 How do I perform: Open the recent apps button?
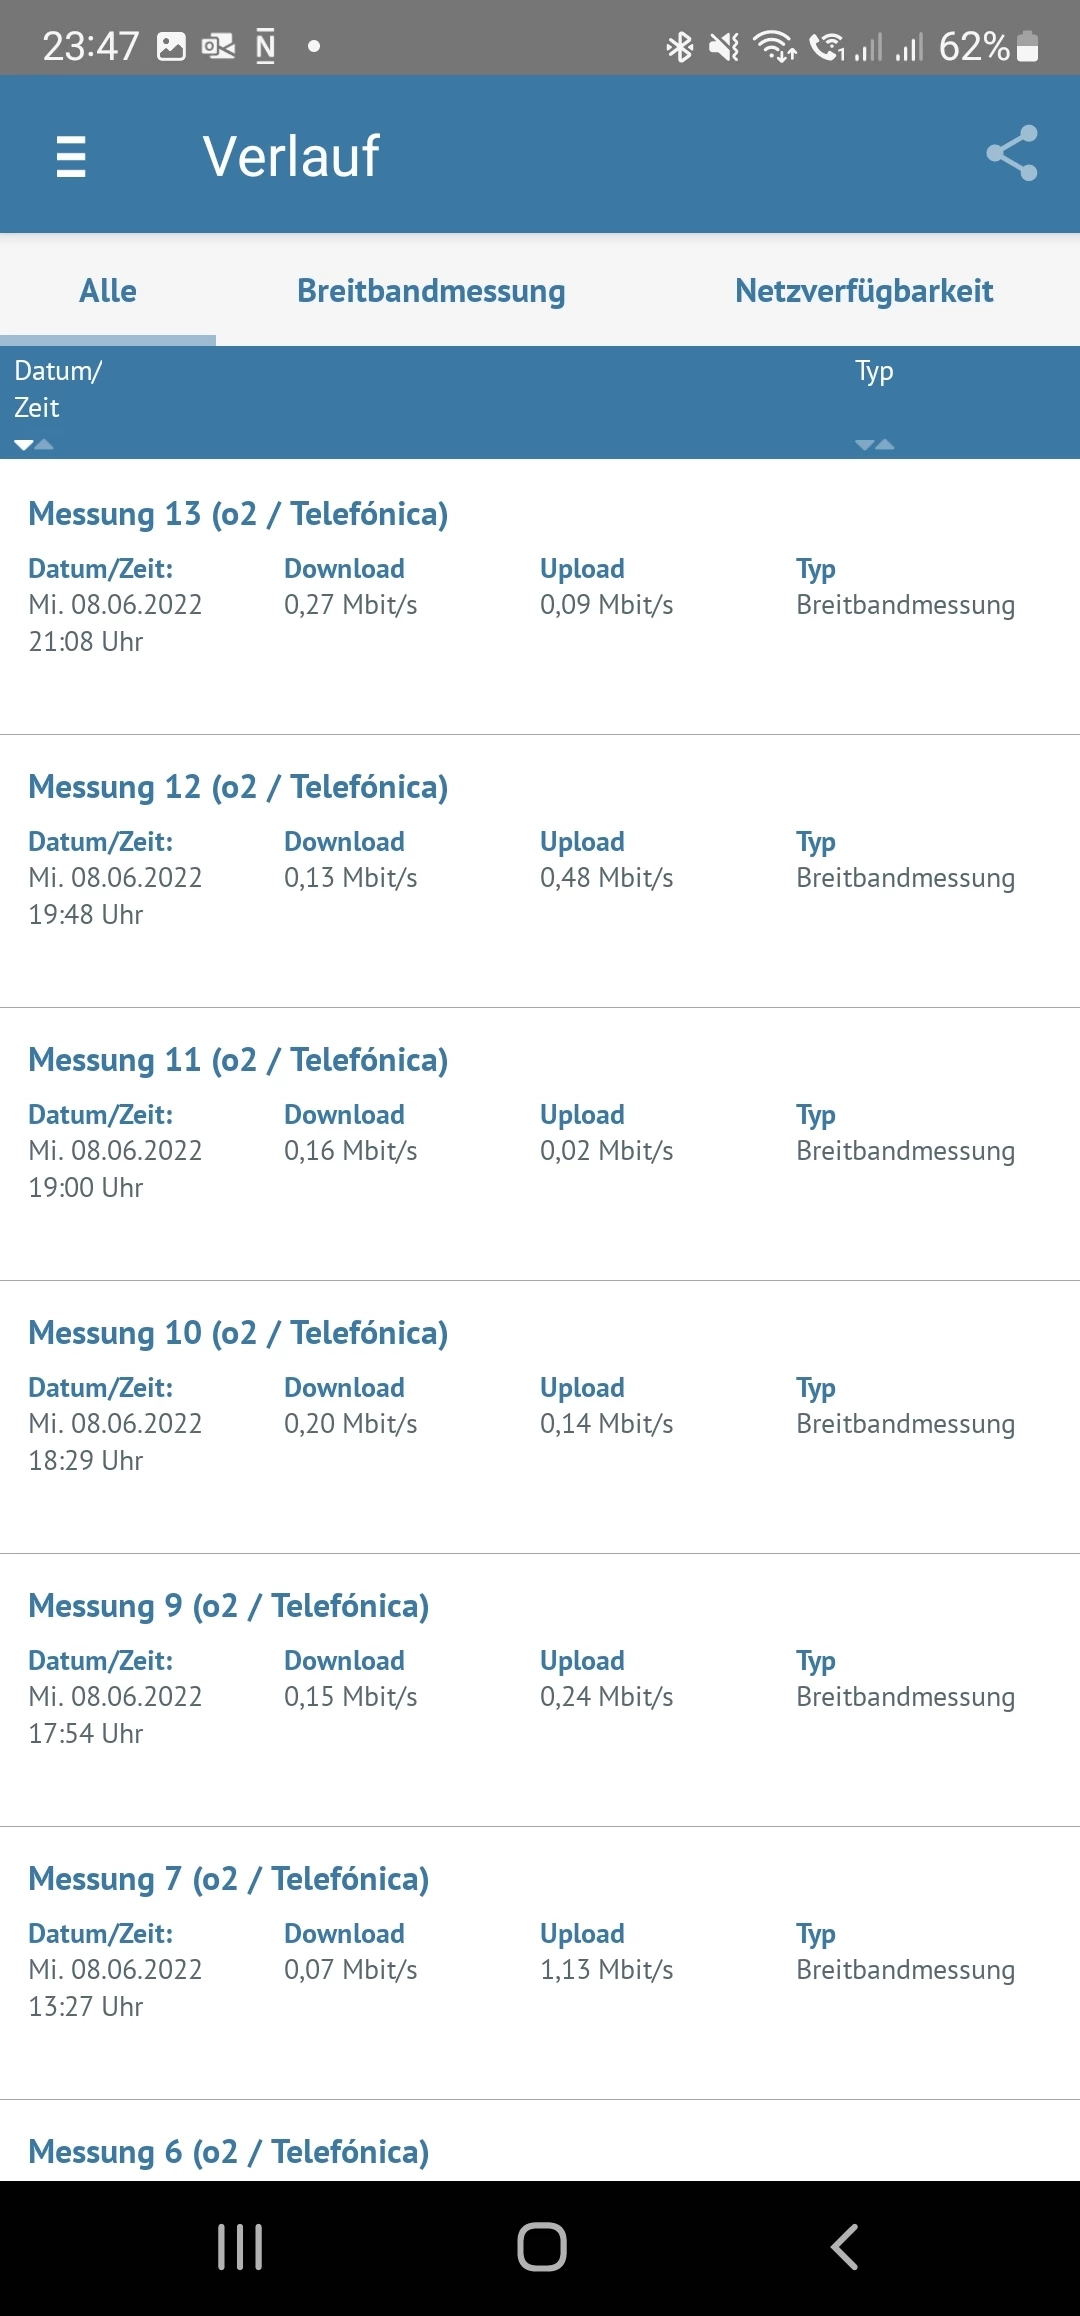240,2247
